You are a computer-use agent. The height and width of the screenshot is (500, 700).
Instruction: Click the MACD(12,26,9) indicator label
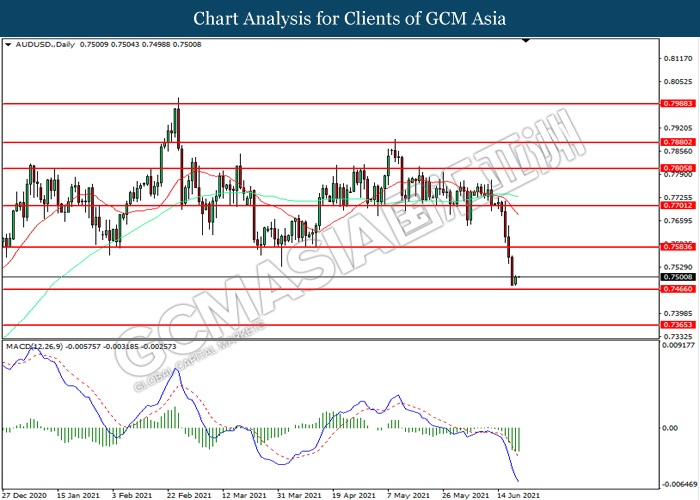tap(35, 346)
